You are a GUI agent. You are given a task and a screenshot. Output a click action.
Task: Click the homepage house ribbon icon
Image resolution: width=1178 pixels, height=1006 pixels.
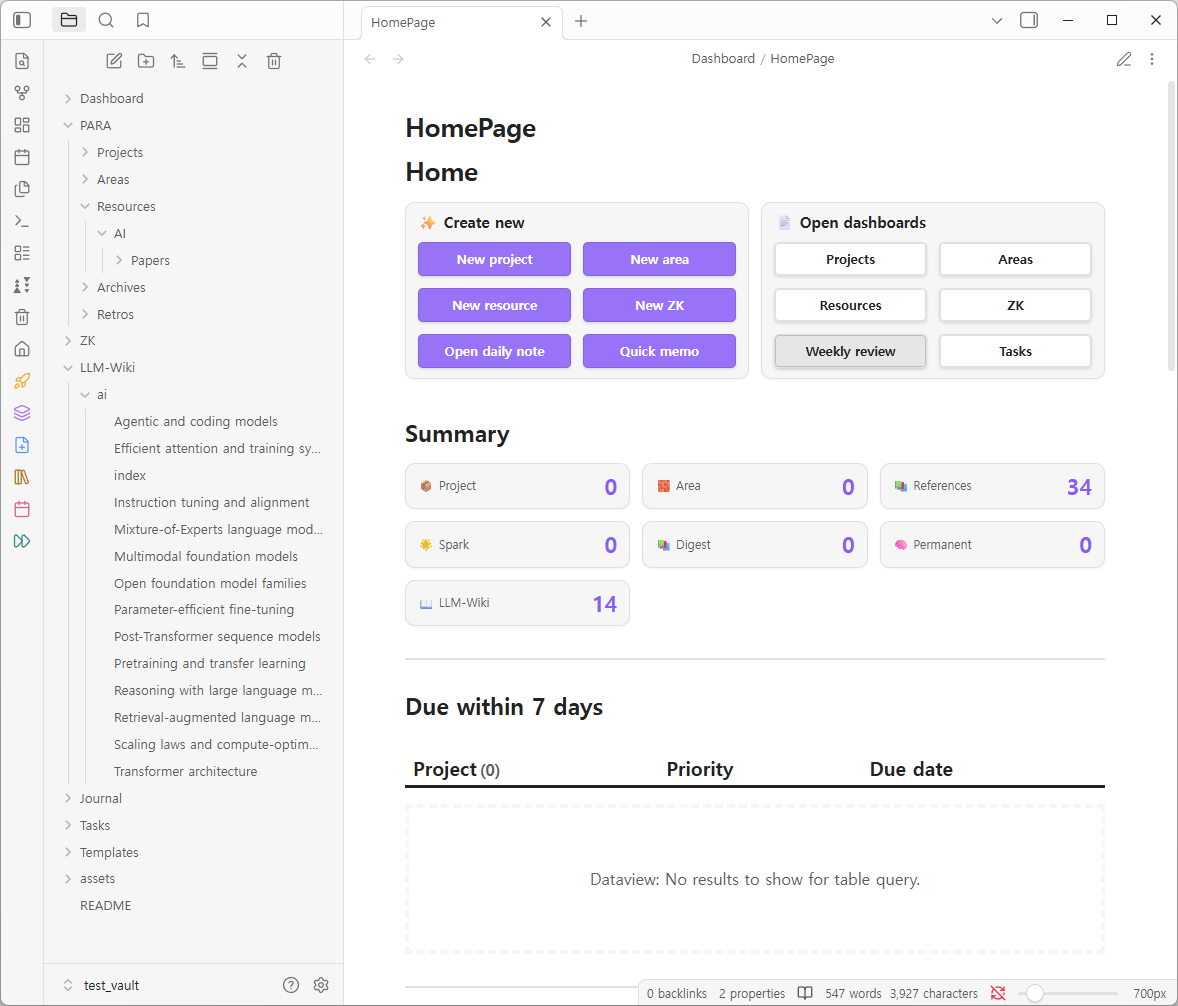click(x=22, y=349)
